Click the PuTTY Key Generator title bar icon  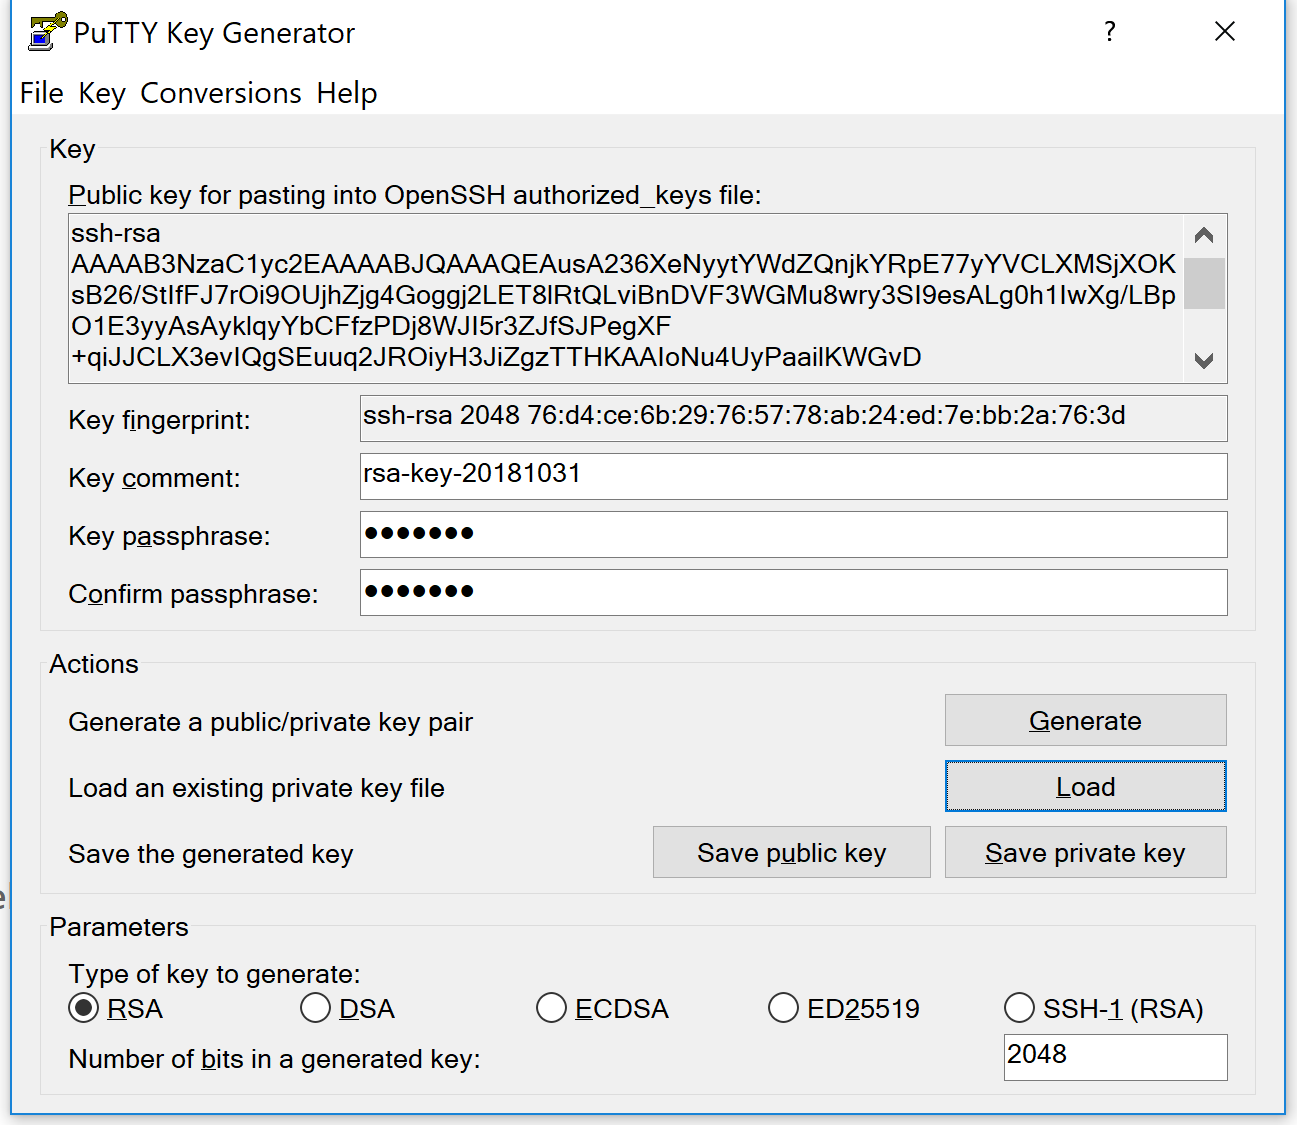coord(47,31)
